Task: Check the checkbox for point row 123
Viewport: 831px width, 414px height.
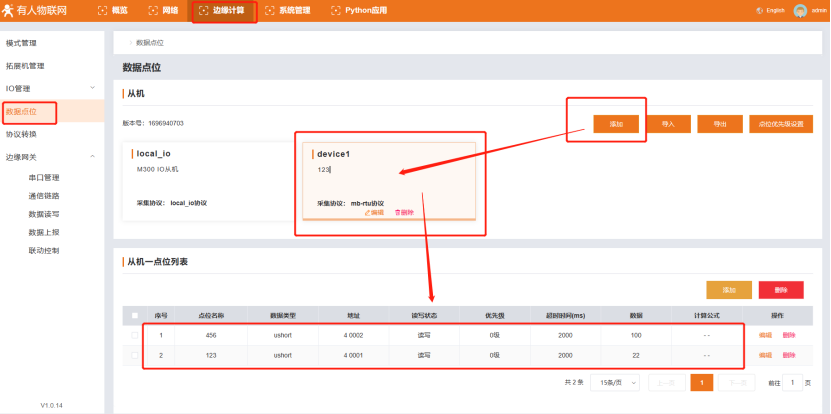Action: tap(135, 355)
